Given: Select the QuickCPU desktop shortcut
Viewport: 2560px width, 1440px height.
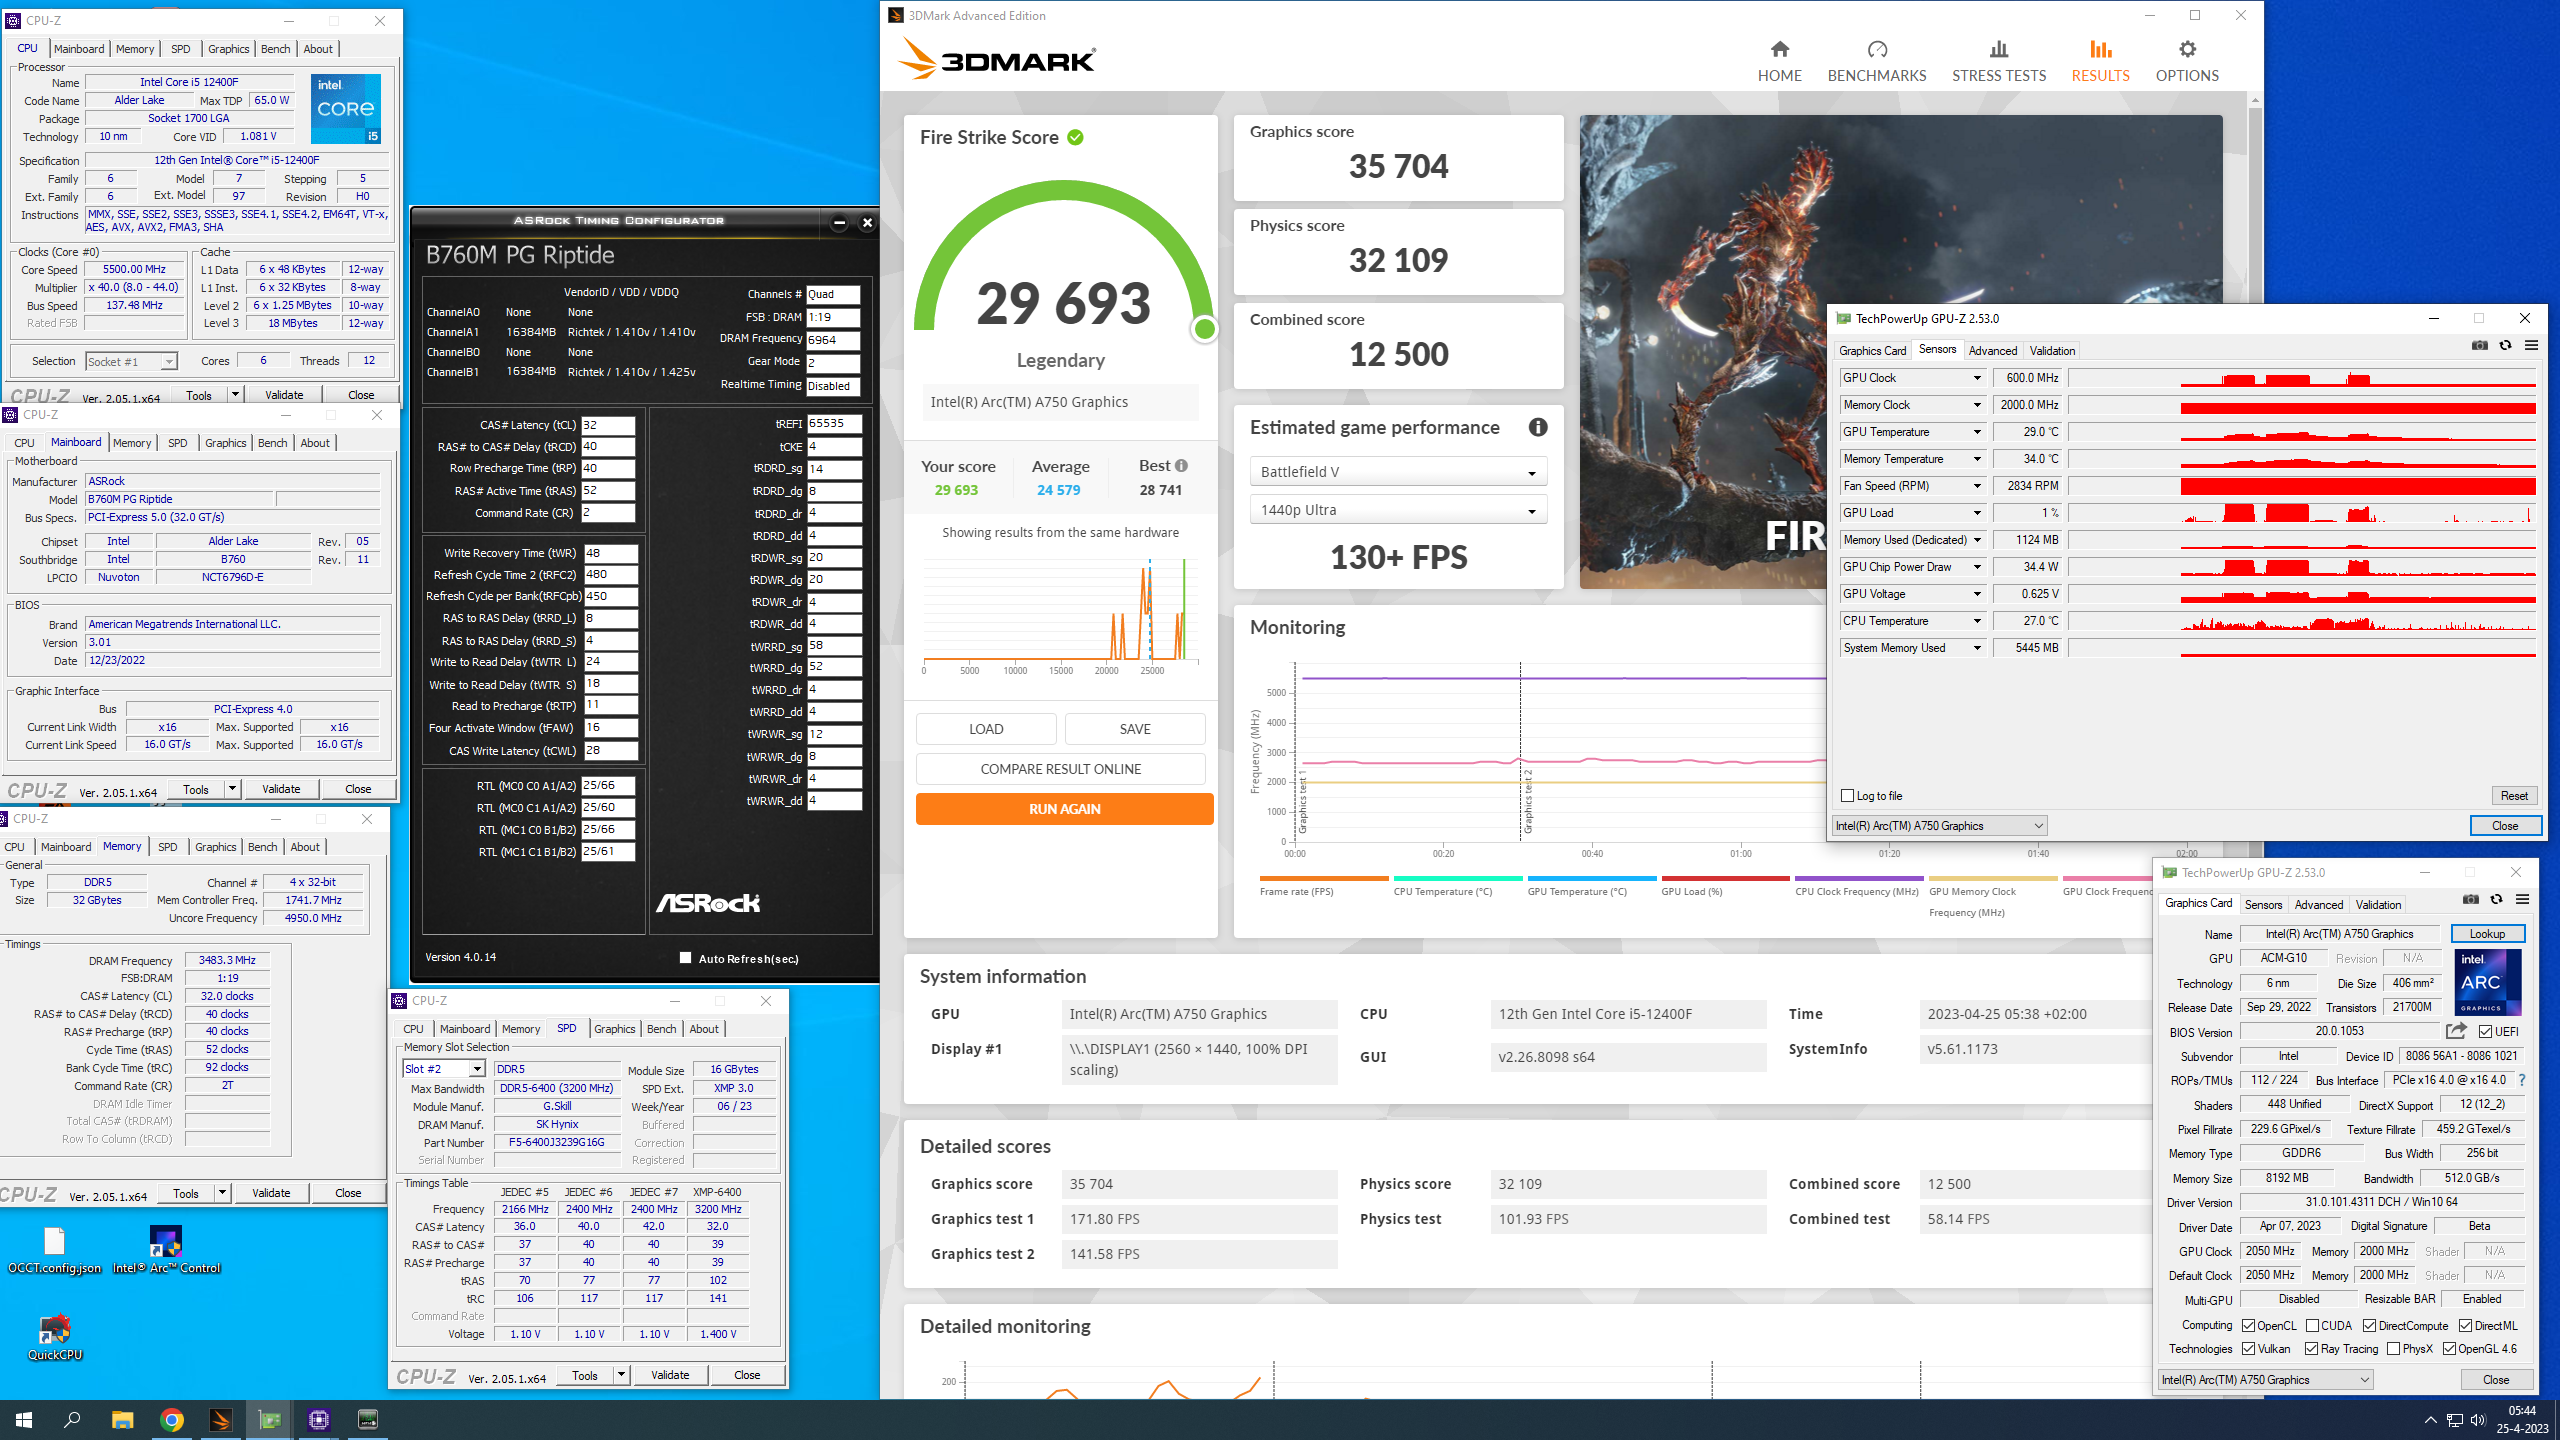Looking at the screenshot, I should click(x=55, y=1337).
